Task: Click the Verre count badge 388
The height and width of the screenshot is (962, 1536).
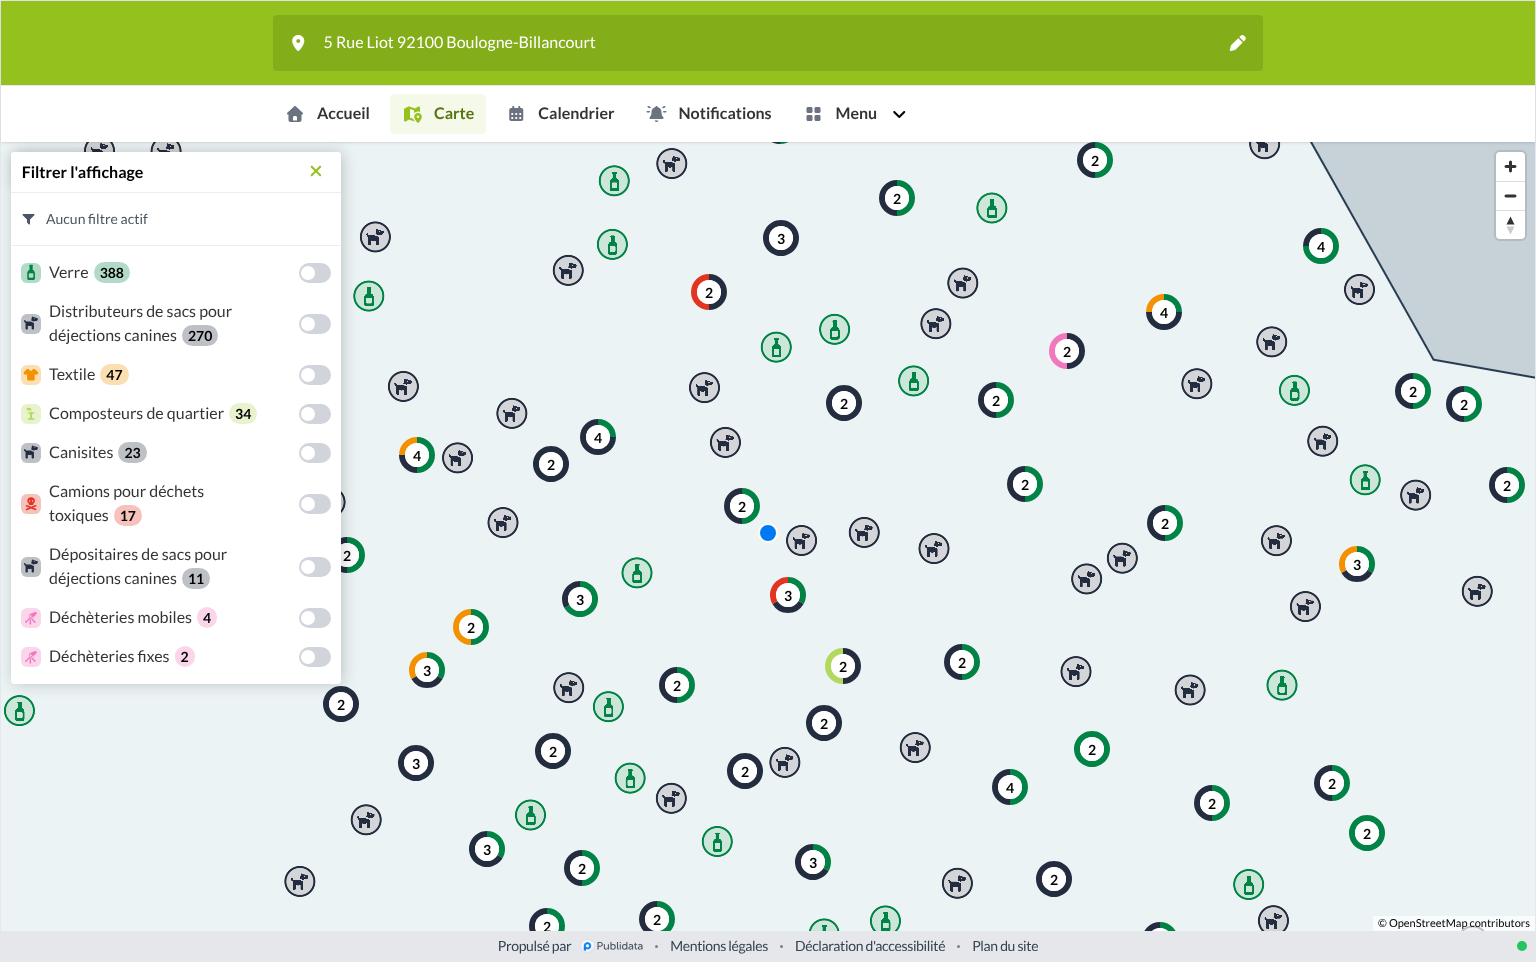Action: pyautogui.click(x=112, y=273)
